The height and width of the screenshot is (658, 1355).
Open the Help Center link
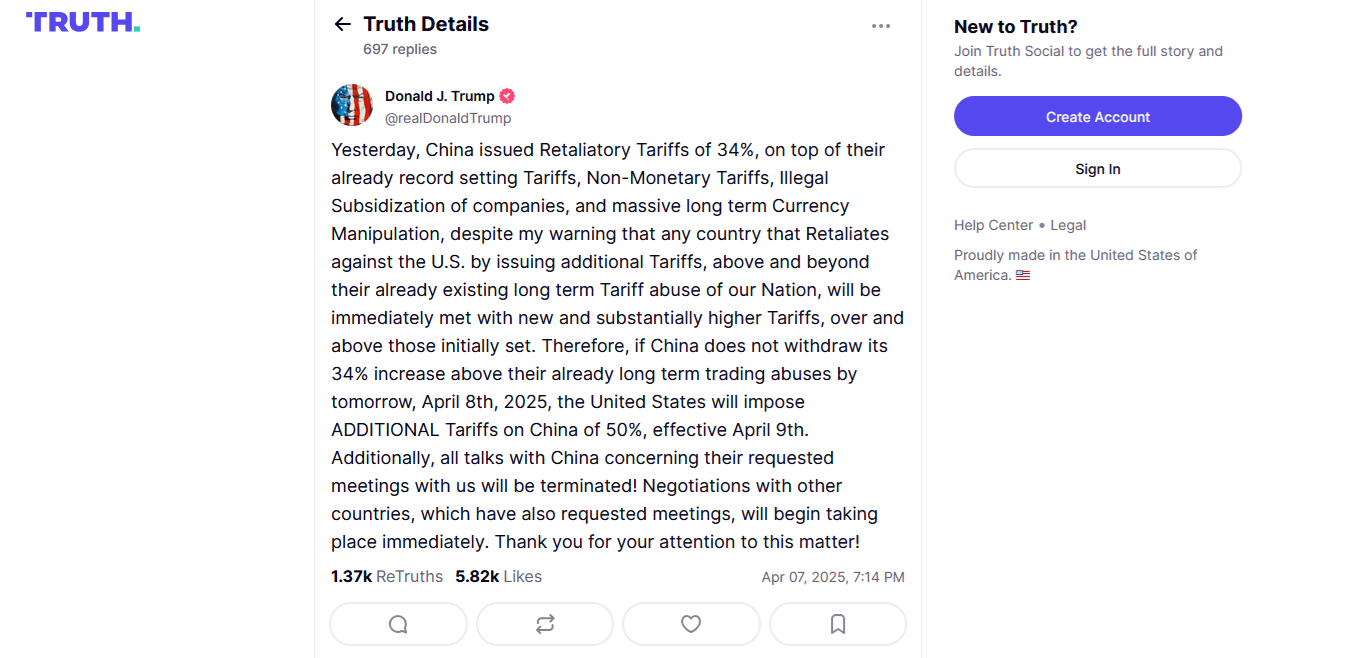[993, 225]
